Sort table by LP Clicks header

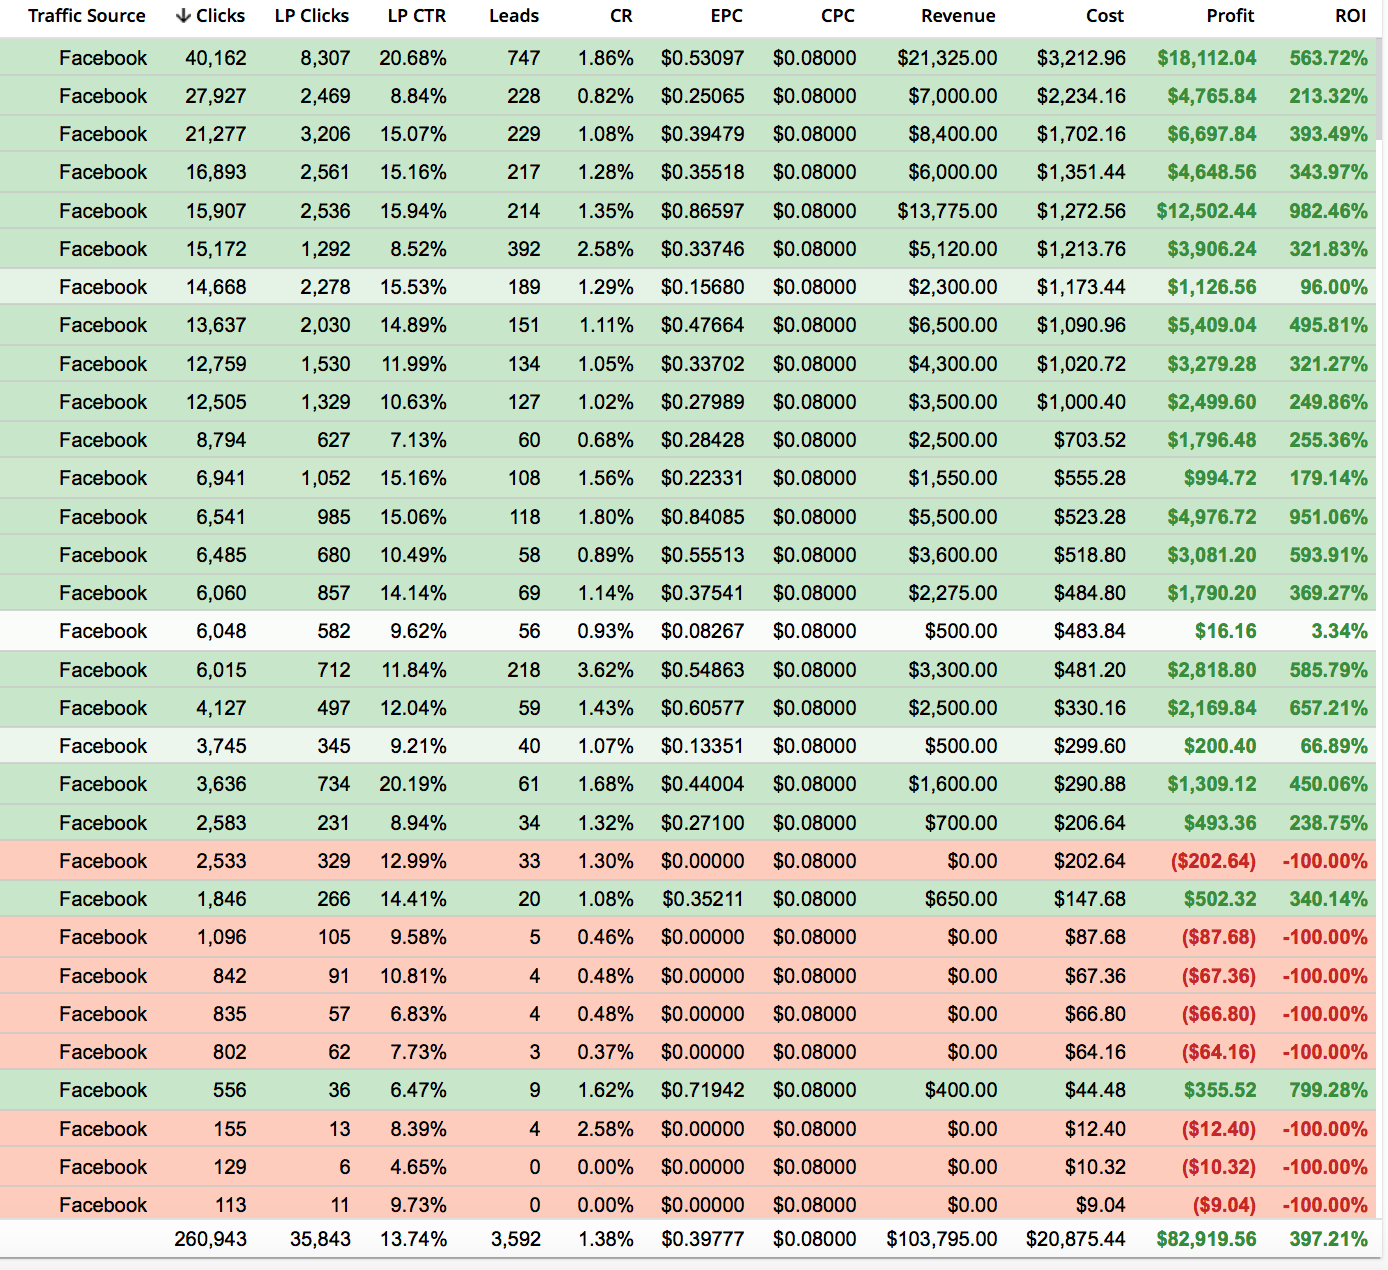click(x=312, y=16)
